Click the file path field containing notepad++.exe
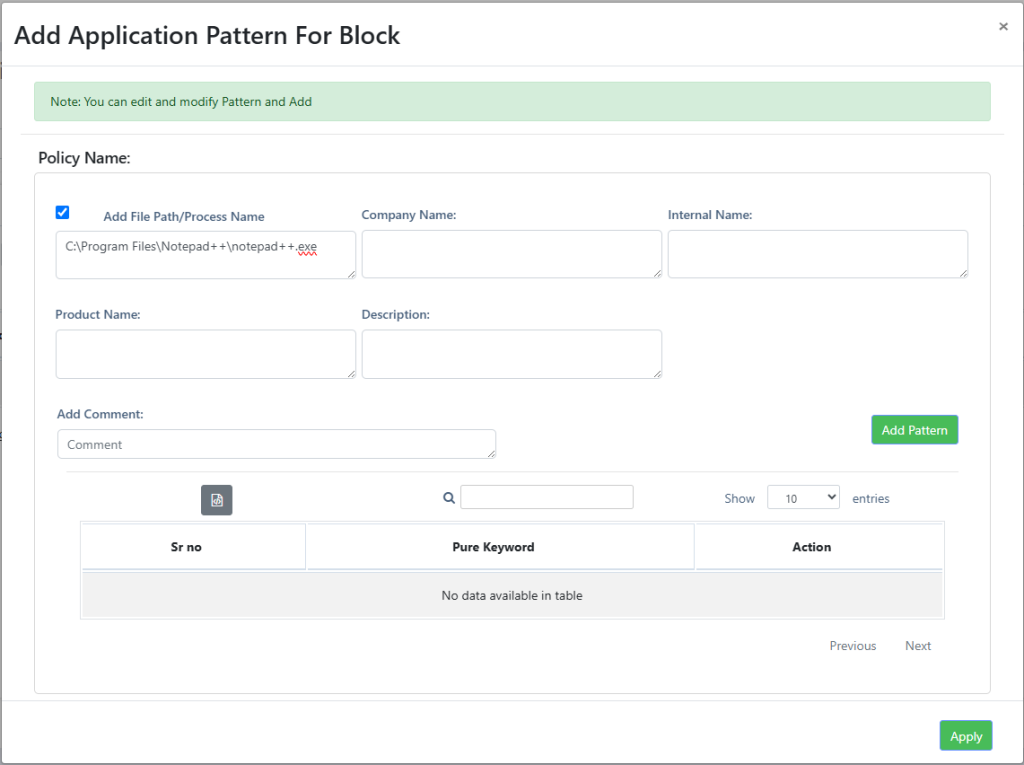Viewport: 1024px width, 765px height. click(x=205, y=254)
